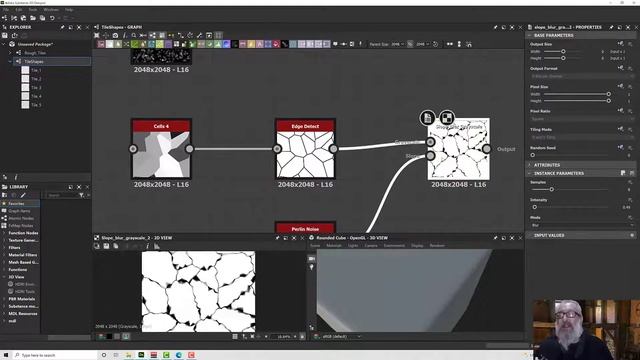Toggle highlighted node display button in graph toolbar
The image size is (640, 360).
coord(152,36)
